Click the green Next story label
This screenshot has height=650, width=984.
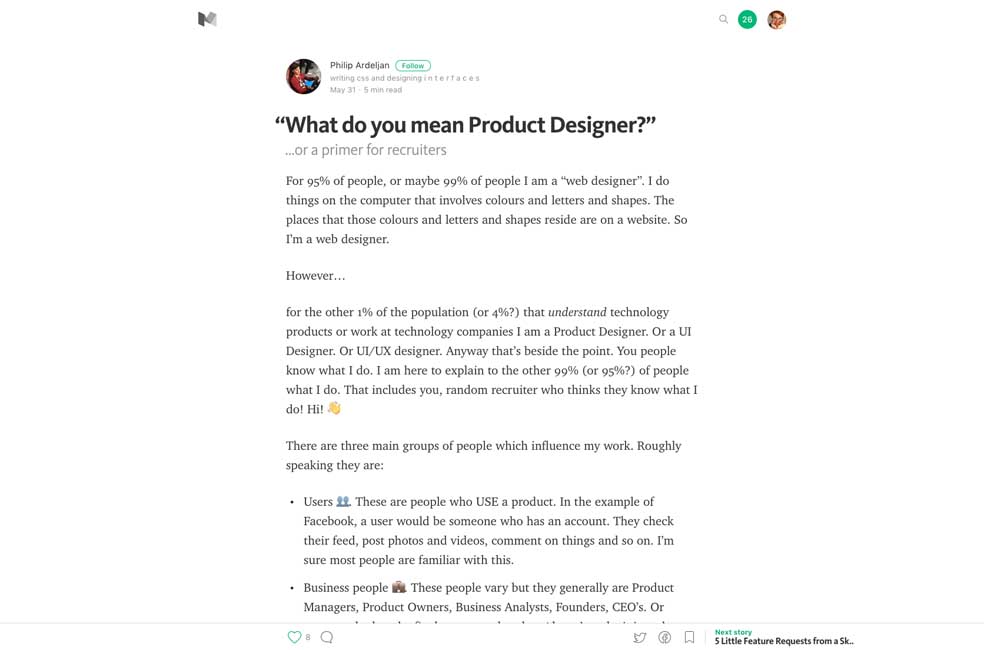coord(733,632)
